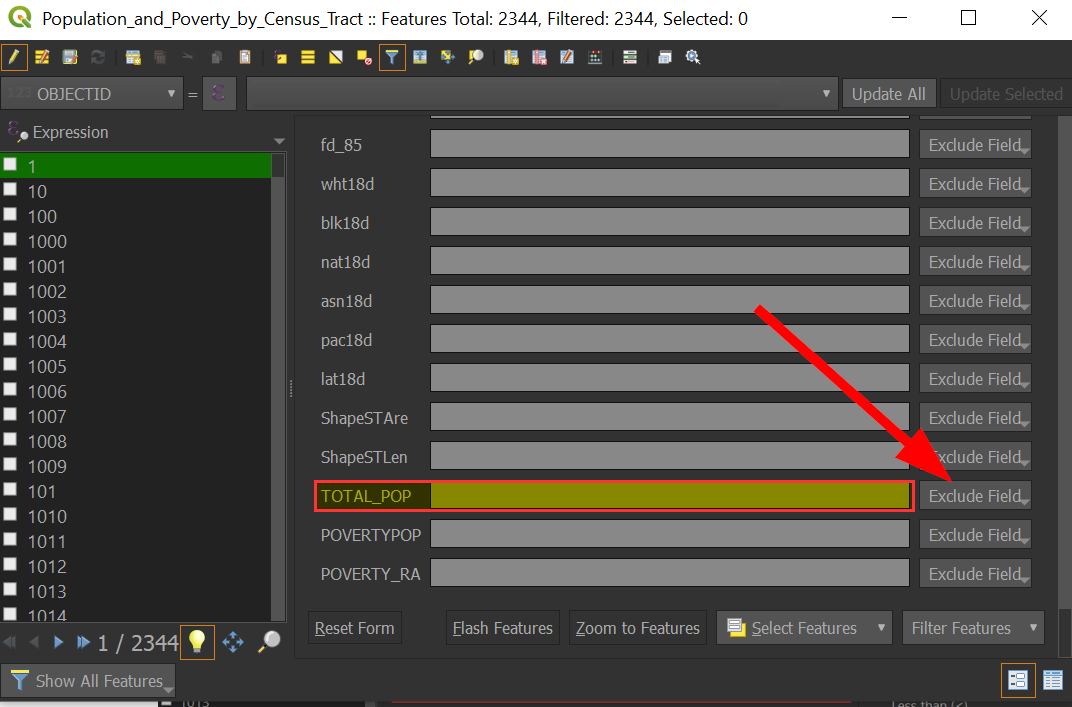
Task: Open select features by expression icon
Action: point(280,57)
